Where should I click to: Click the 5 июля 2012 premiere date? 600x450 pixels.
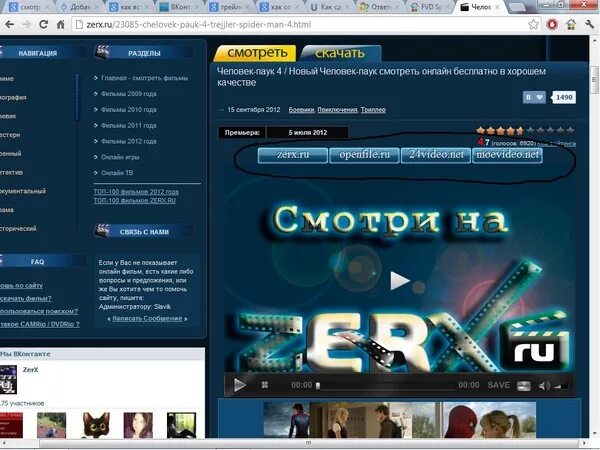[x=308, y=133]
